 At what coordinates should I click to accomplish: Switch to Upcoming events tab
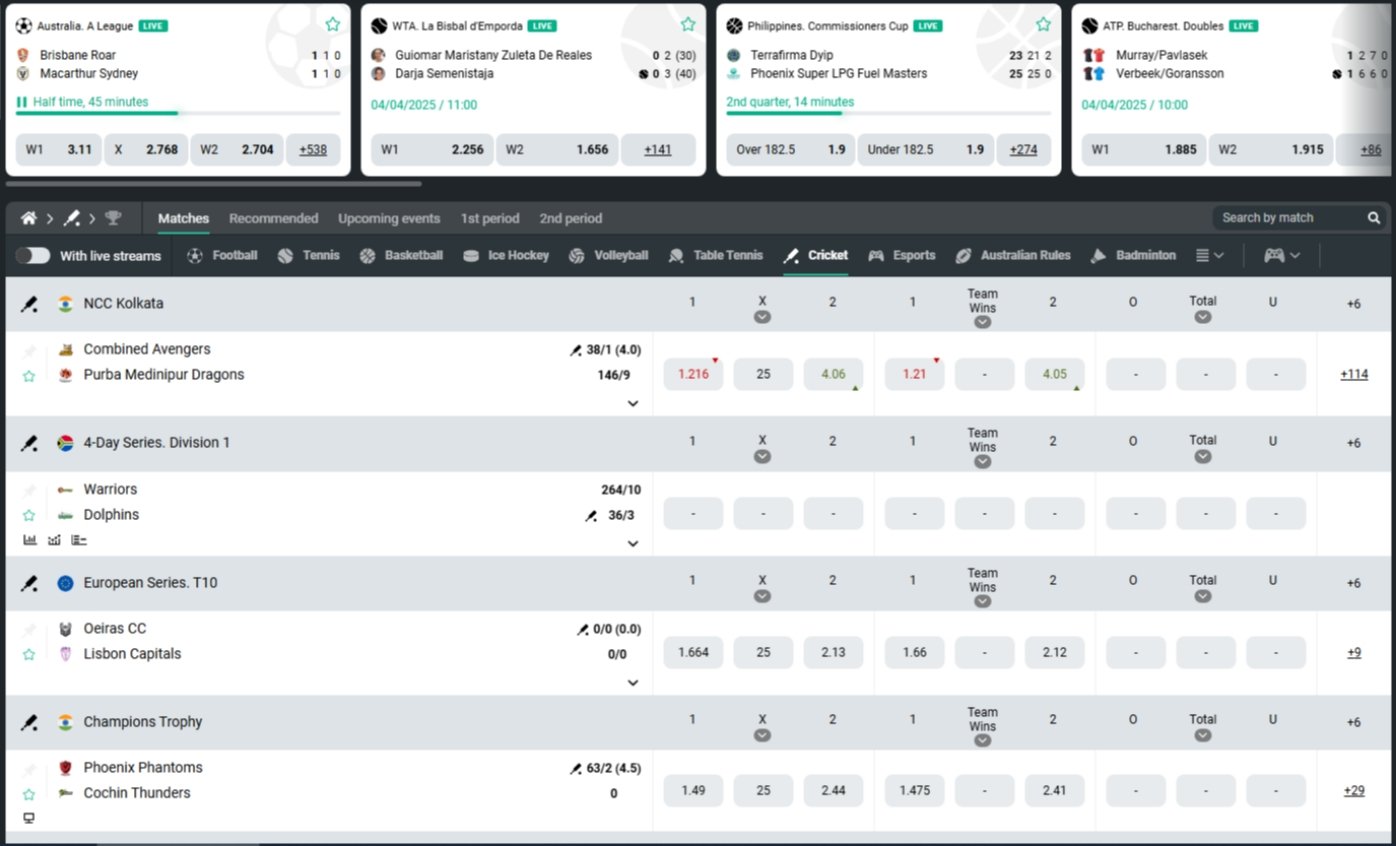tap(389, 218)
